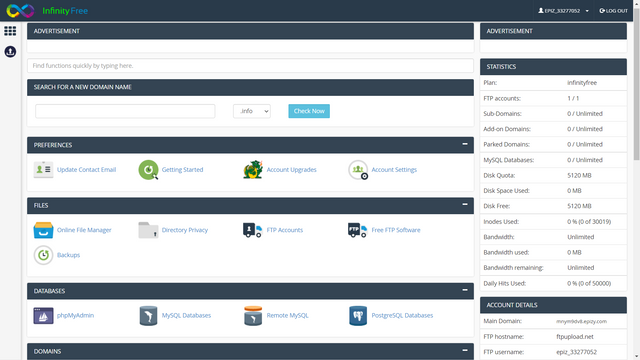Open the Account Settings link
Image resolution: width=640 pixels, height=360 pixels.
394,169
